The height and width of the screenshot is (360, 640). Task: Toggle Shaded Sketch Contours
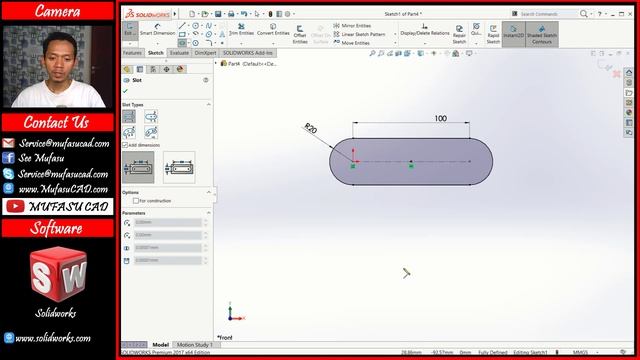pyautogui.click(x=542, y=34)
